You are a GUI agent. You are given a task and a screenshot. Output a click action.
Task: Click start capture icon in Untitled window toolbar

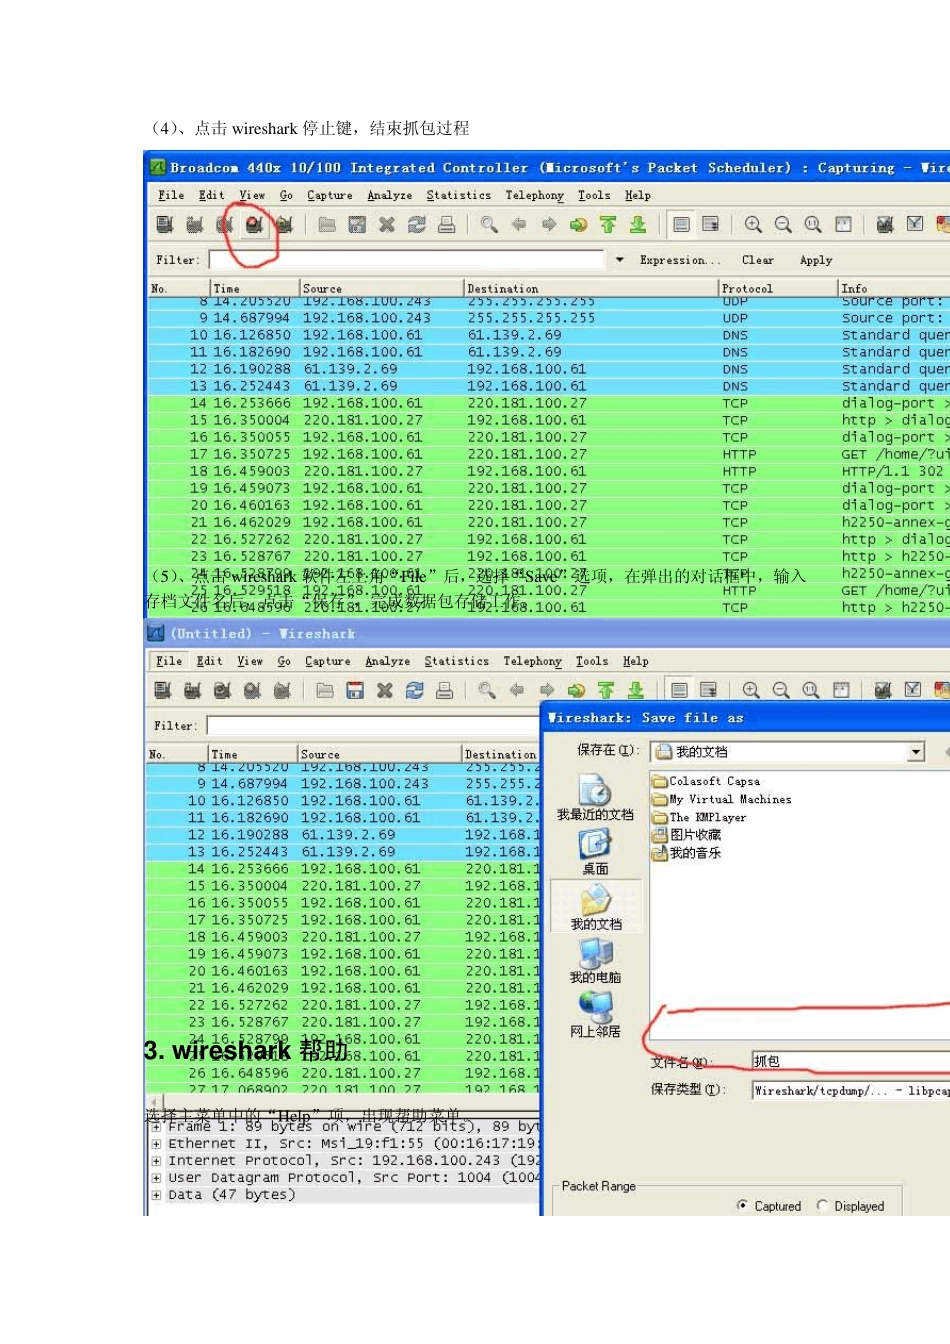223,691
